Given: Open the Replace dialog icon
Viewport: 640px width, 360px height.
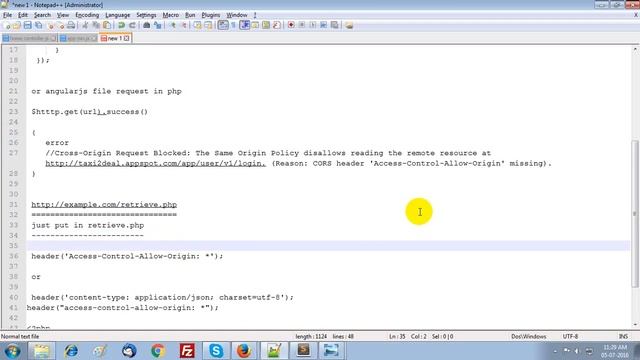Looking at the screenshot, I should point(158,25).
